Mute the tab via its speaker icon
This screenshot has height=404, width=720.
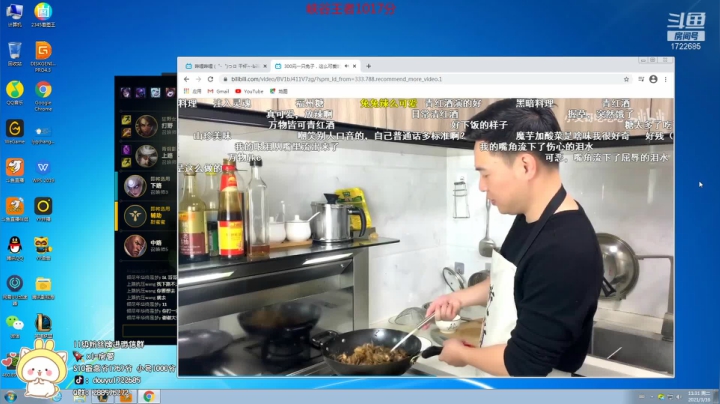pos(347,66)
